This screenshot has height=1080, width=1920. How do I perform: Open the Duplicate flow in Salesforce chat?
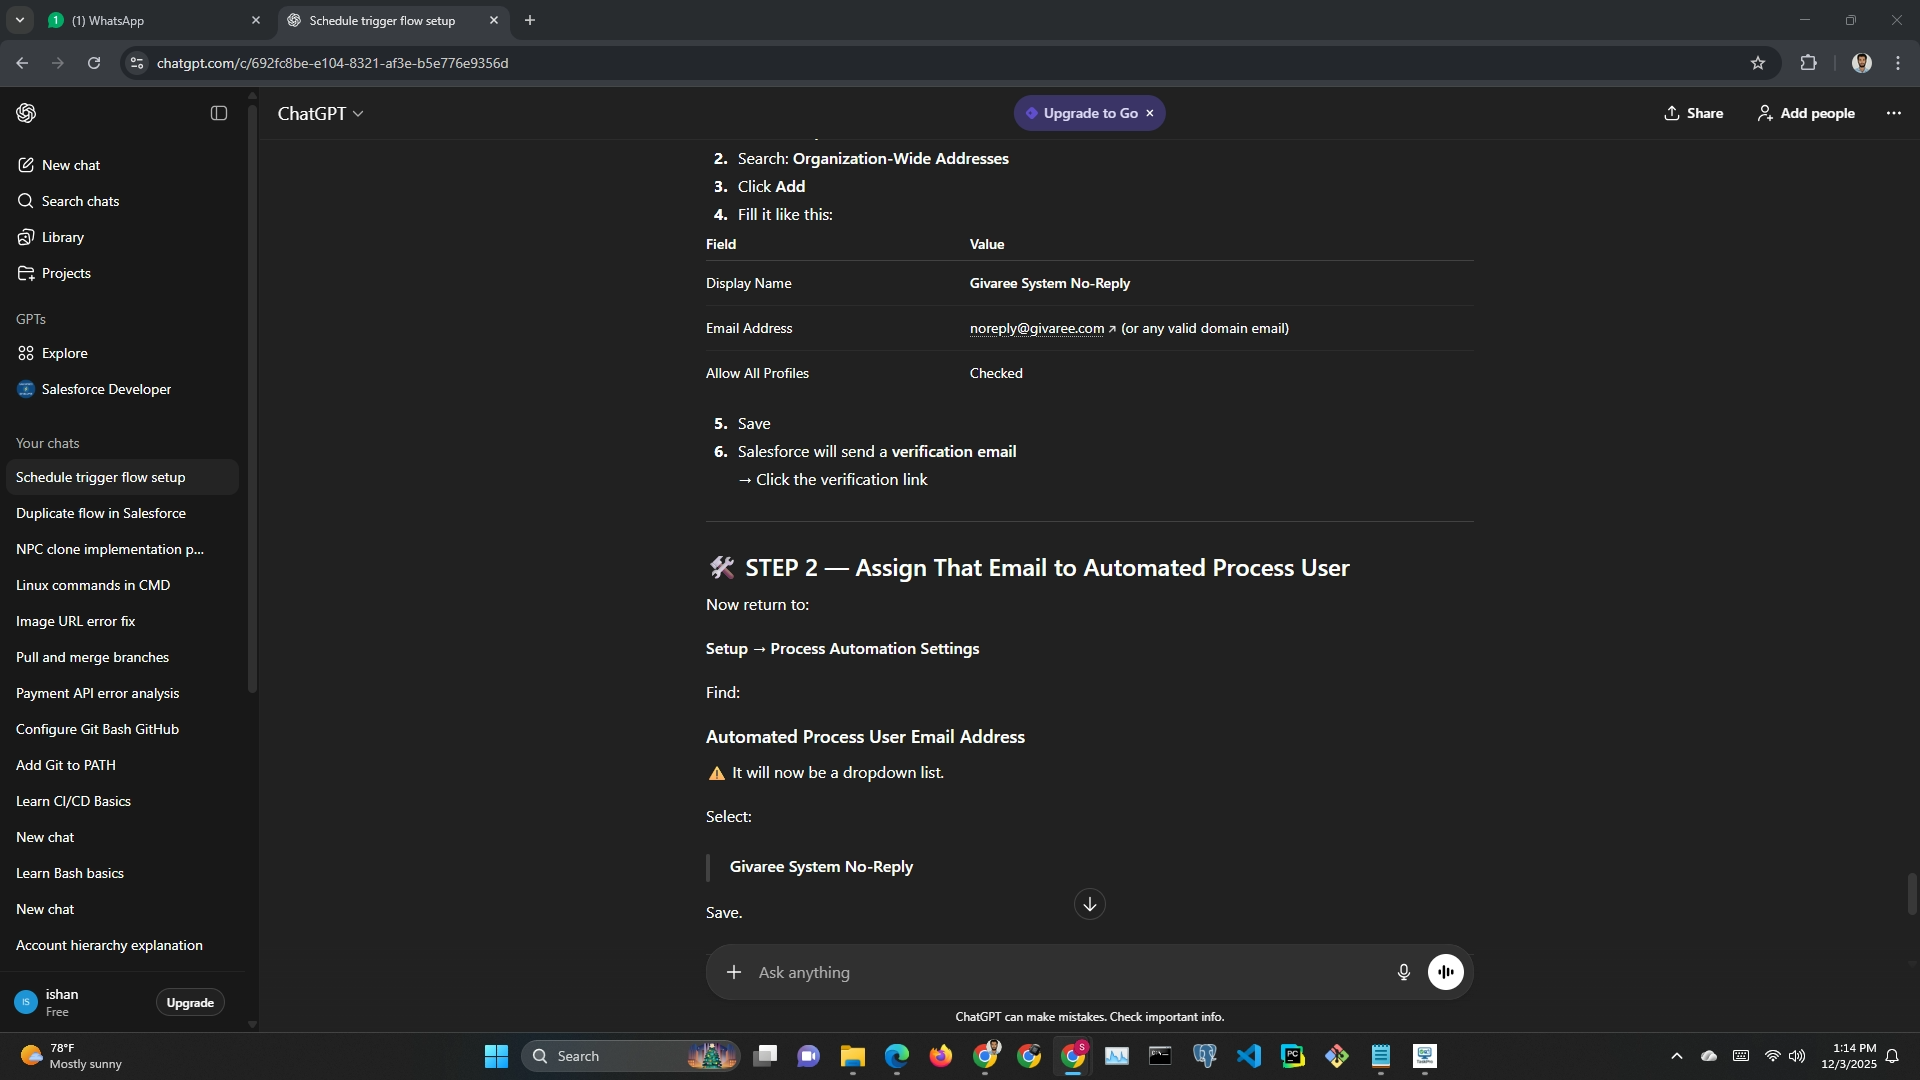(x=101, y=513)
